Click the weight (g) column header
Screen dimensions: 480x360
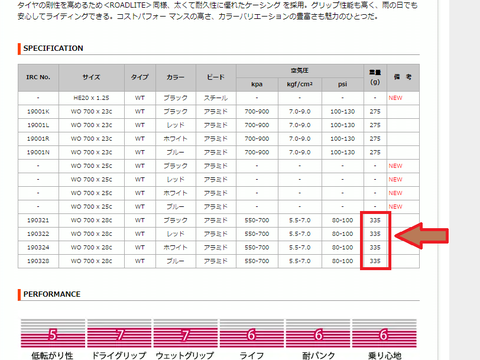point(375,77)
